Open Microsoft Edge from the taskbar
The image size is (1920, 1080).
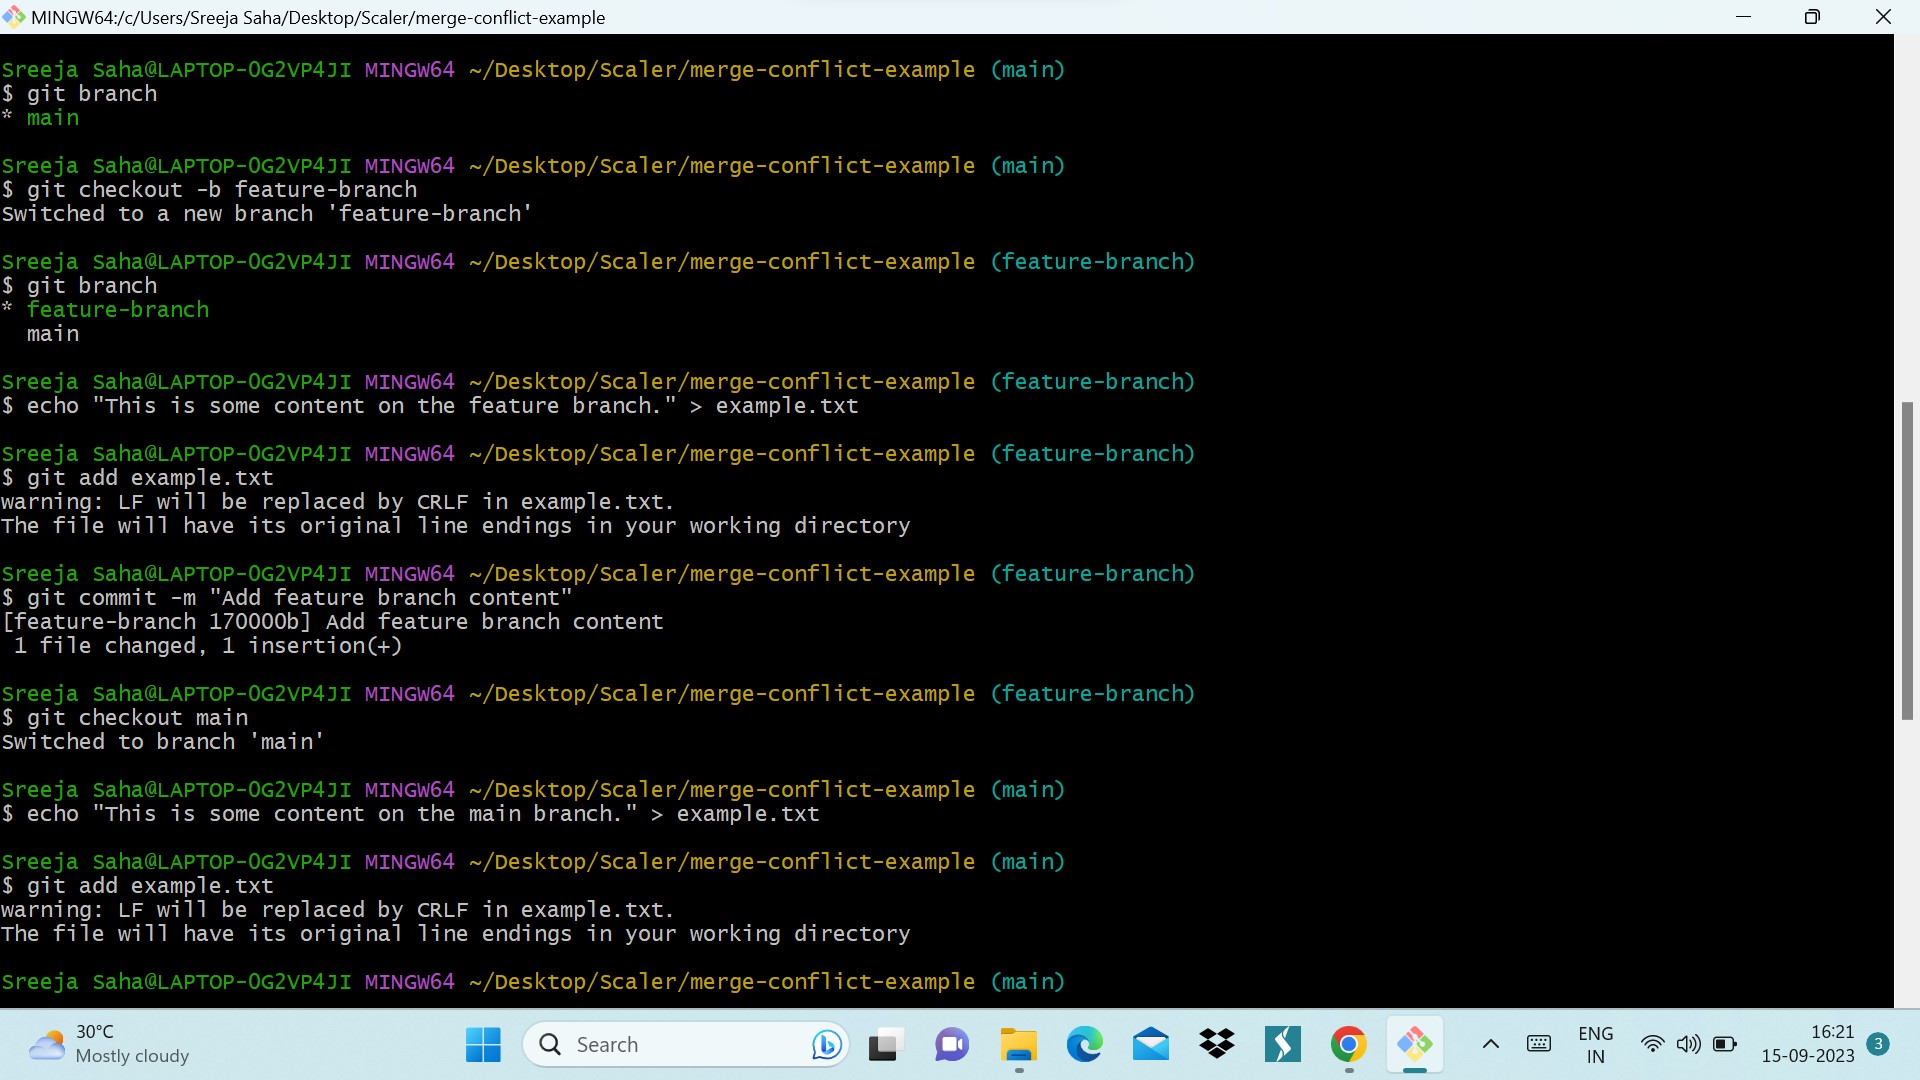tap(1084, 1045)
